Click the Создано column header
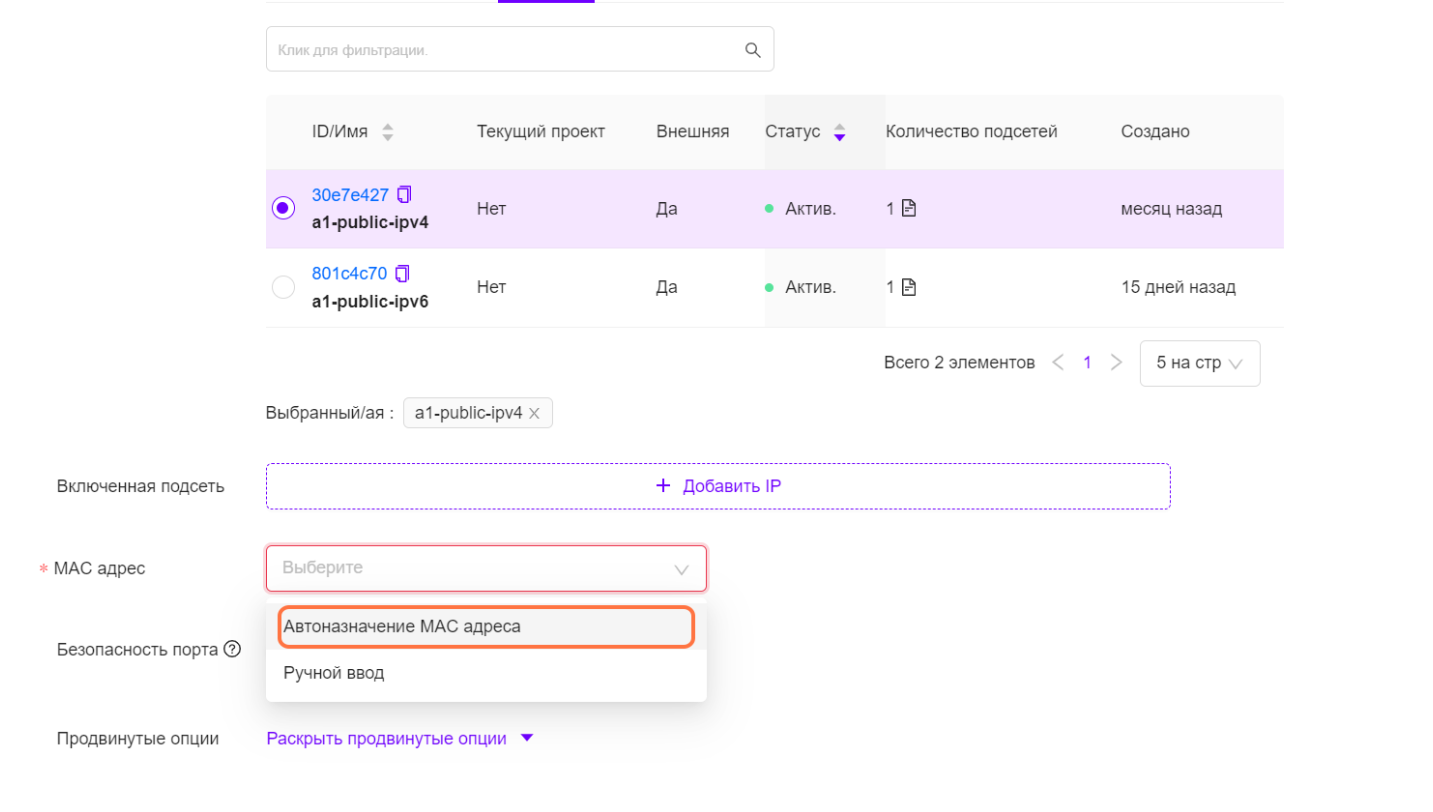The height and width of the screenshot is (812, 1433). pos(1155,132)
